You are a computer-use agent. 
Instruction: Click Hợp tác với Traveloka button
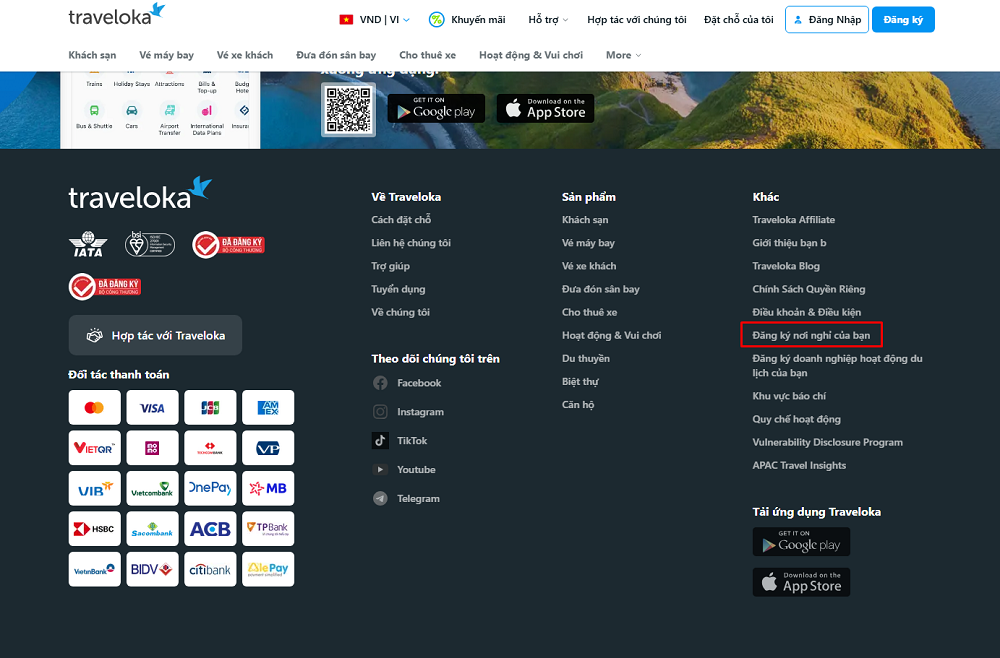[155, 336]
